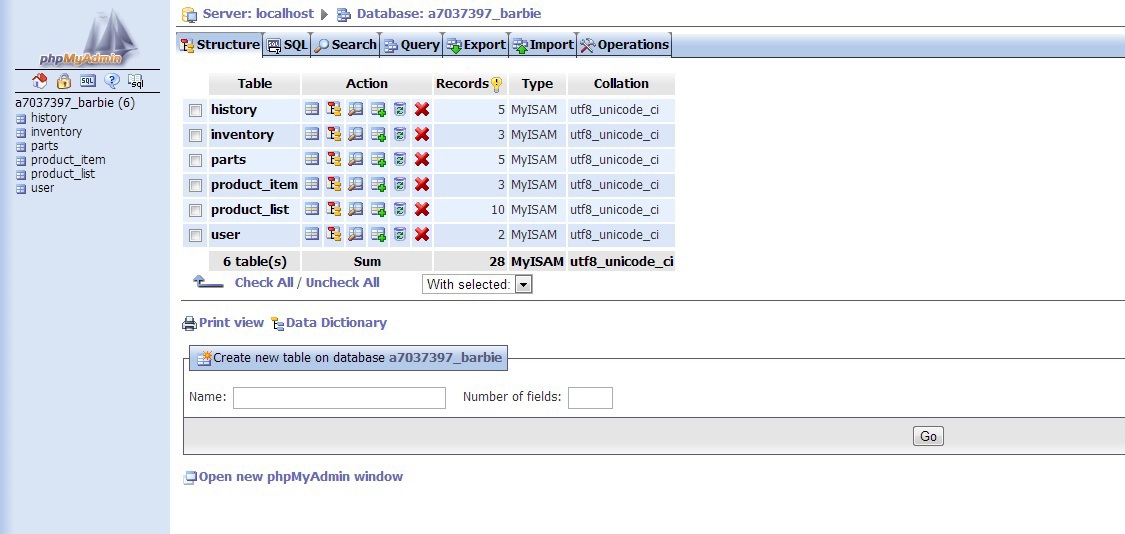The image size is (1125, 534).
Task: Open the Operations tab
Action: pos(624,45)
